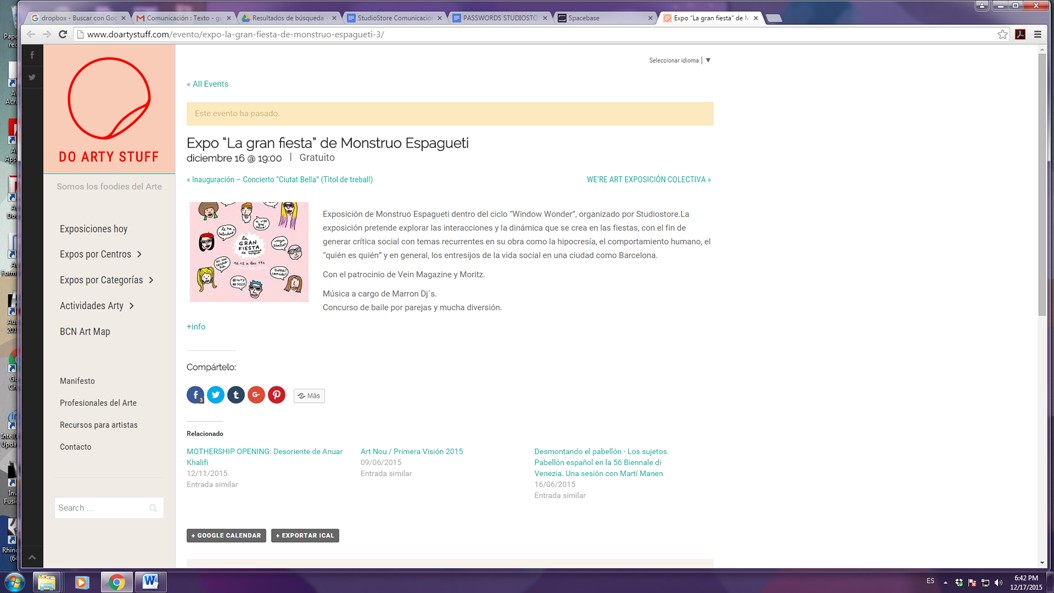Viewport: 1054px width, 593px height.
Task: Click the sidebar scroll-up arrow icon
Action: click(x=32, y=557)
